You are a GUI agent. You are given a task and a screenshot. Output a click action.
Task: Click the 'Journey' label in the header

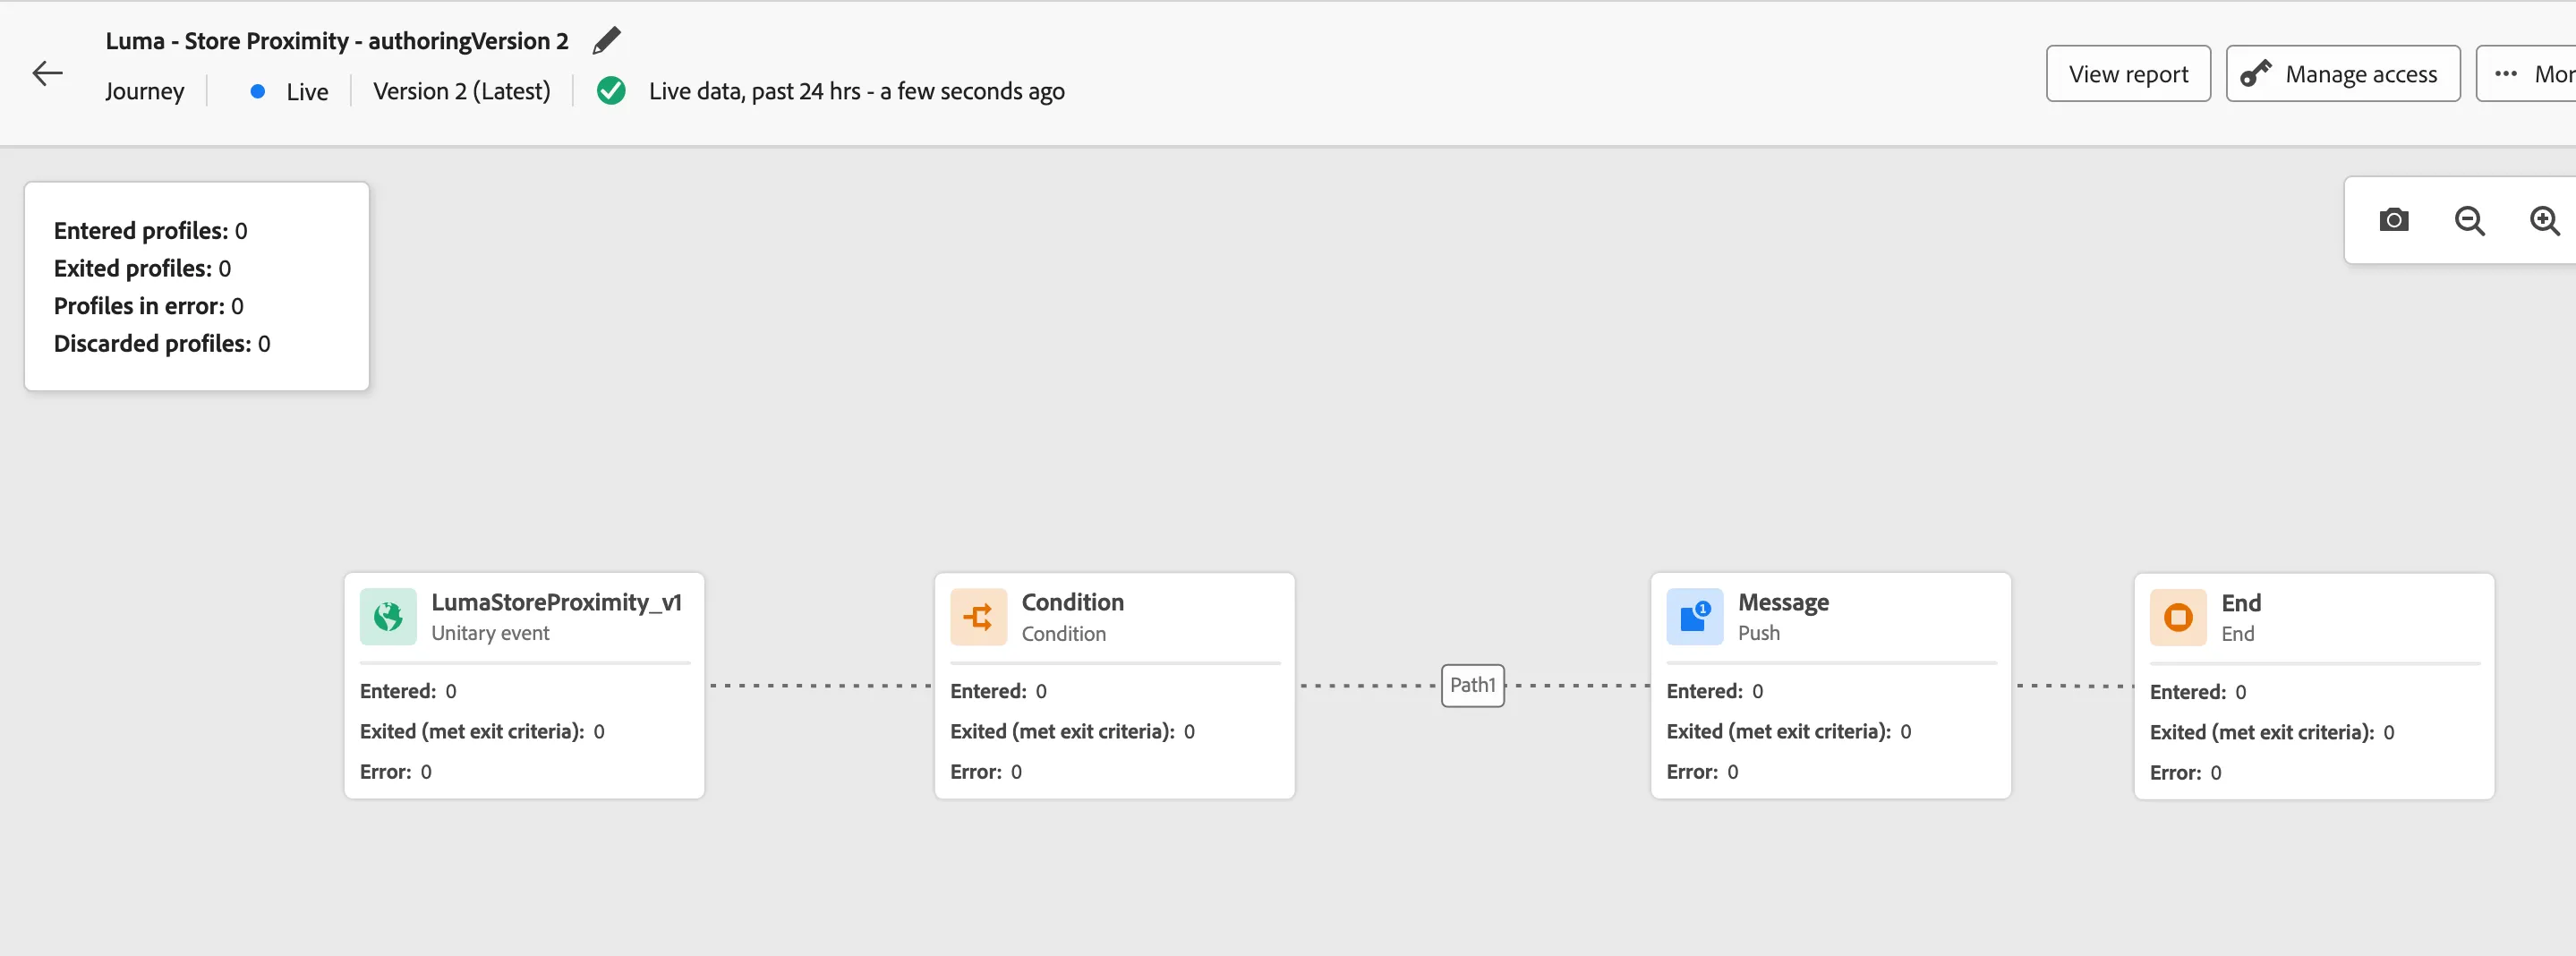pos(145,91)
